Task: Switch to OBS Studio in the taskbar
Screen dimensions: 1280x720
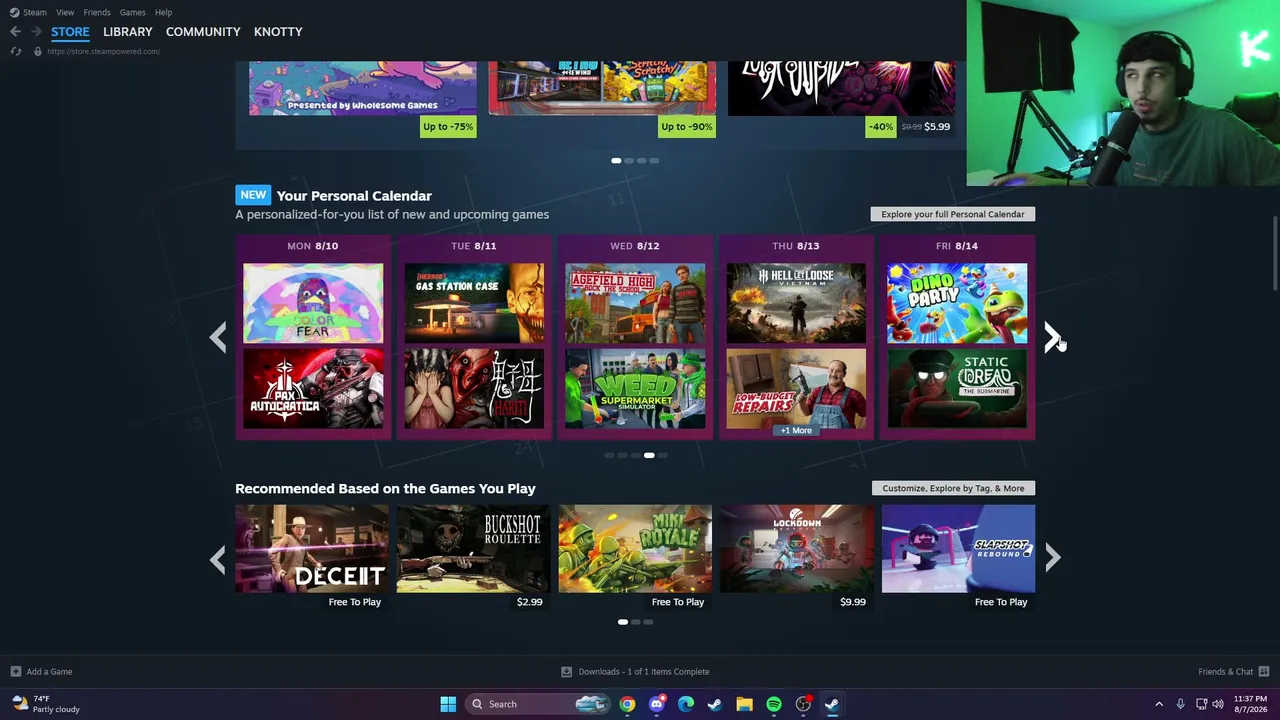Action: (x=803, y=704)
